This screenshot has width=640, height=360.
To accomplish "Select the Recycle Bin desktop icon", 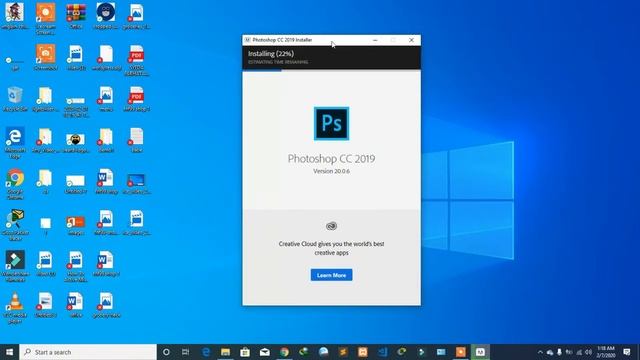I will (x=15, y=99).
